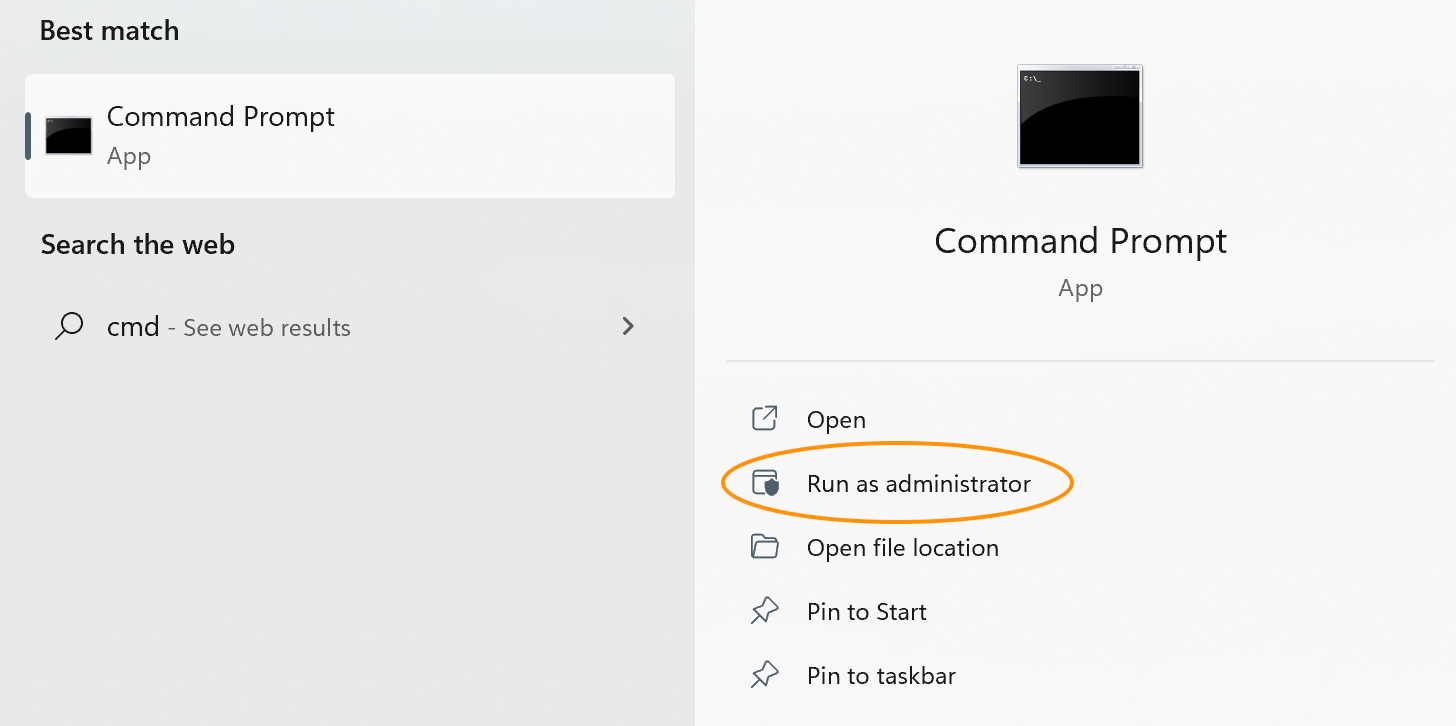Click the Search the web heading
Viewport: 1456px width, 726px height.
point(138,245)
